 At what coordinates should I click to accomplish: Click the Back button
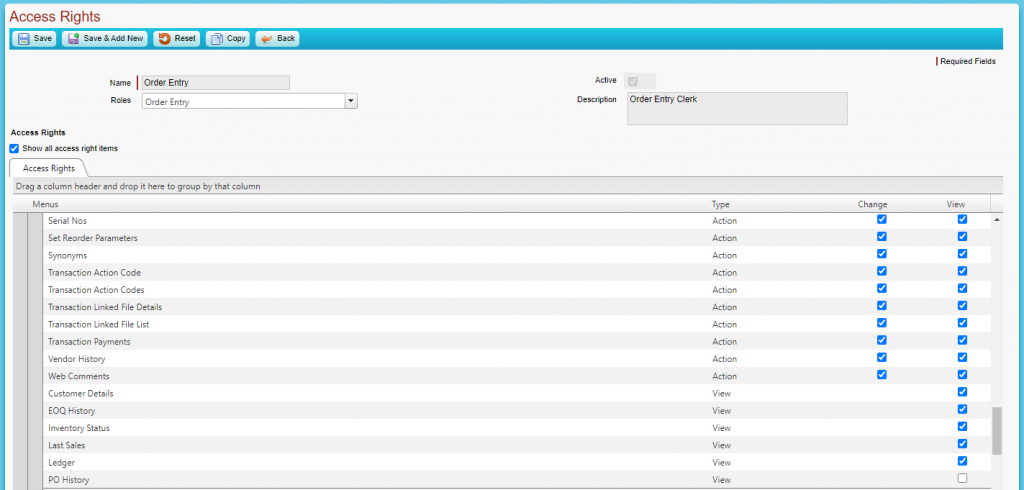tap(278, 39)
